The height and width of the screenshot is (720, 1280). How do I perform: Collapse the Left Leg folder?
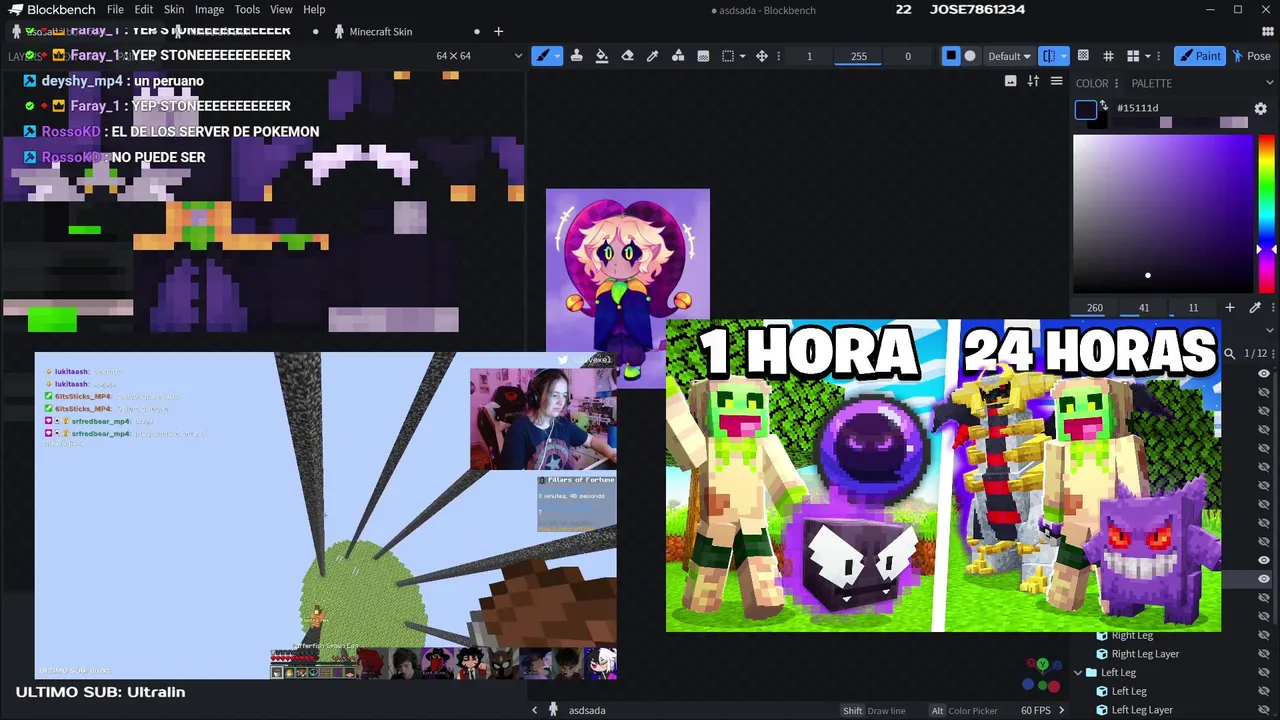tap(1078, 673)
